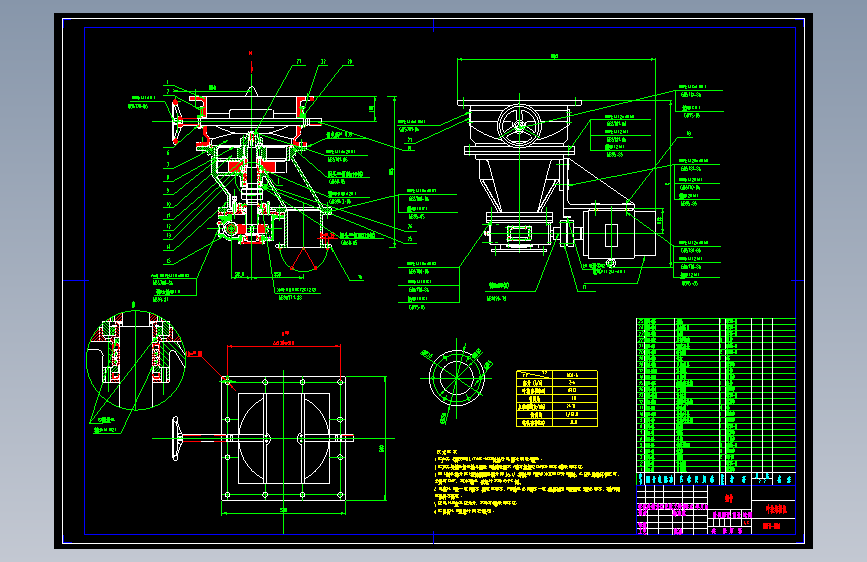
Task: Click the overall width dimension above right view
Action: (556, 58)
